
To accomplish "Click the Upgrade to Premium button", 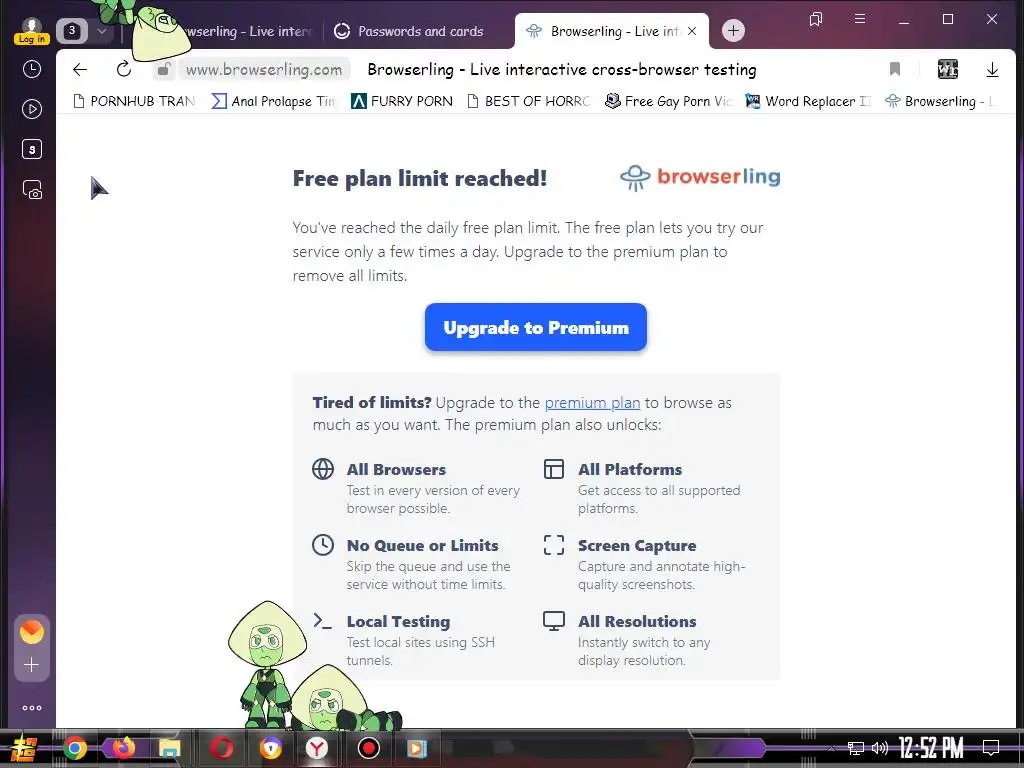I will pyautogui.click(x=536, y=327).
